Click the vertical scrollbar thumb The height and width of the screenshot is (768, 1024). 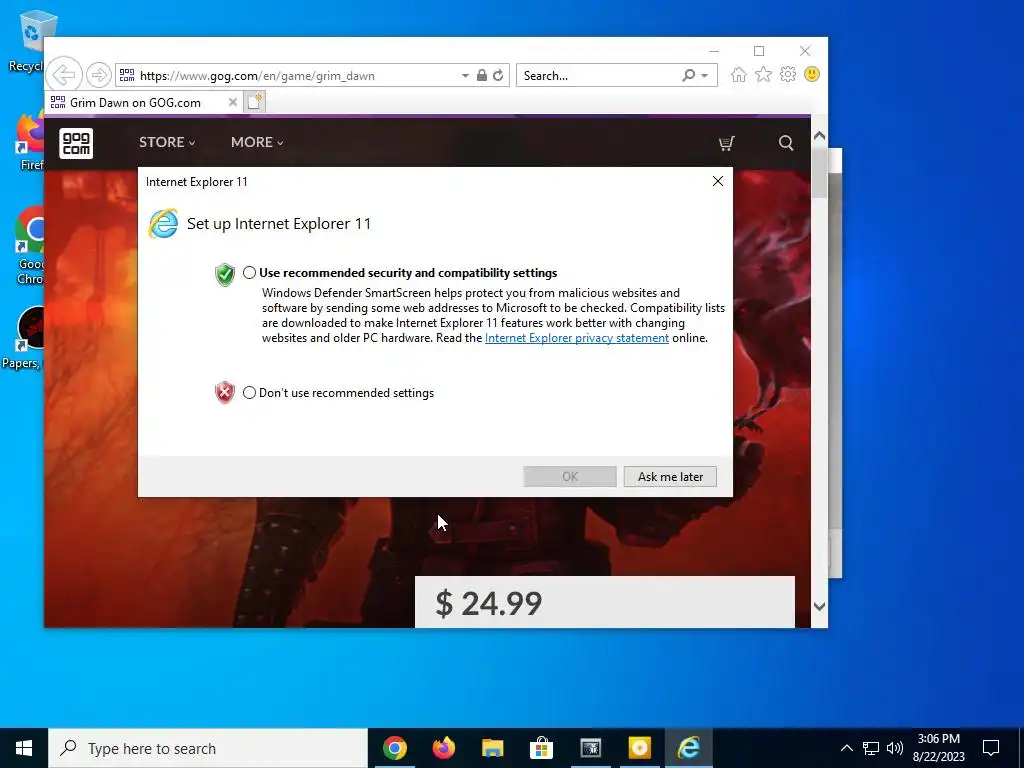[x=819, y=172]
